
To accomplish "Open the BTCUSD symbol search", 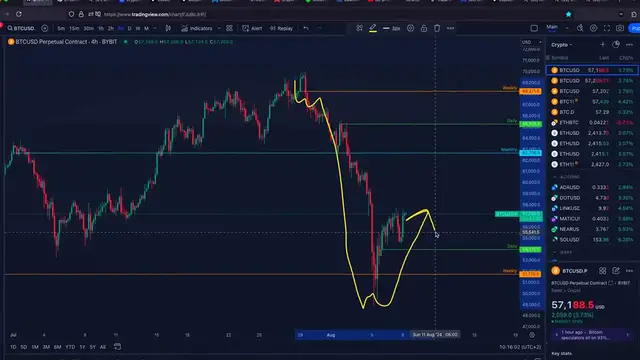I will click(x=21, y=28).
